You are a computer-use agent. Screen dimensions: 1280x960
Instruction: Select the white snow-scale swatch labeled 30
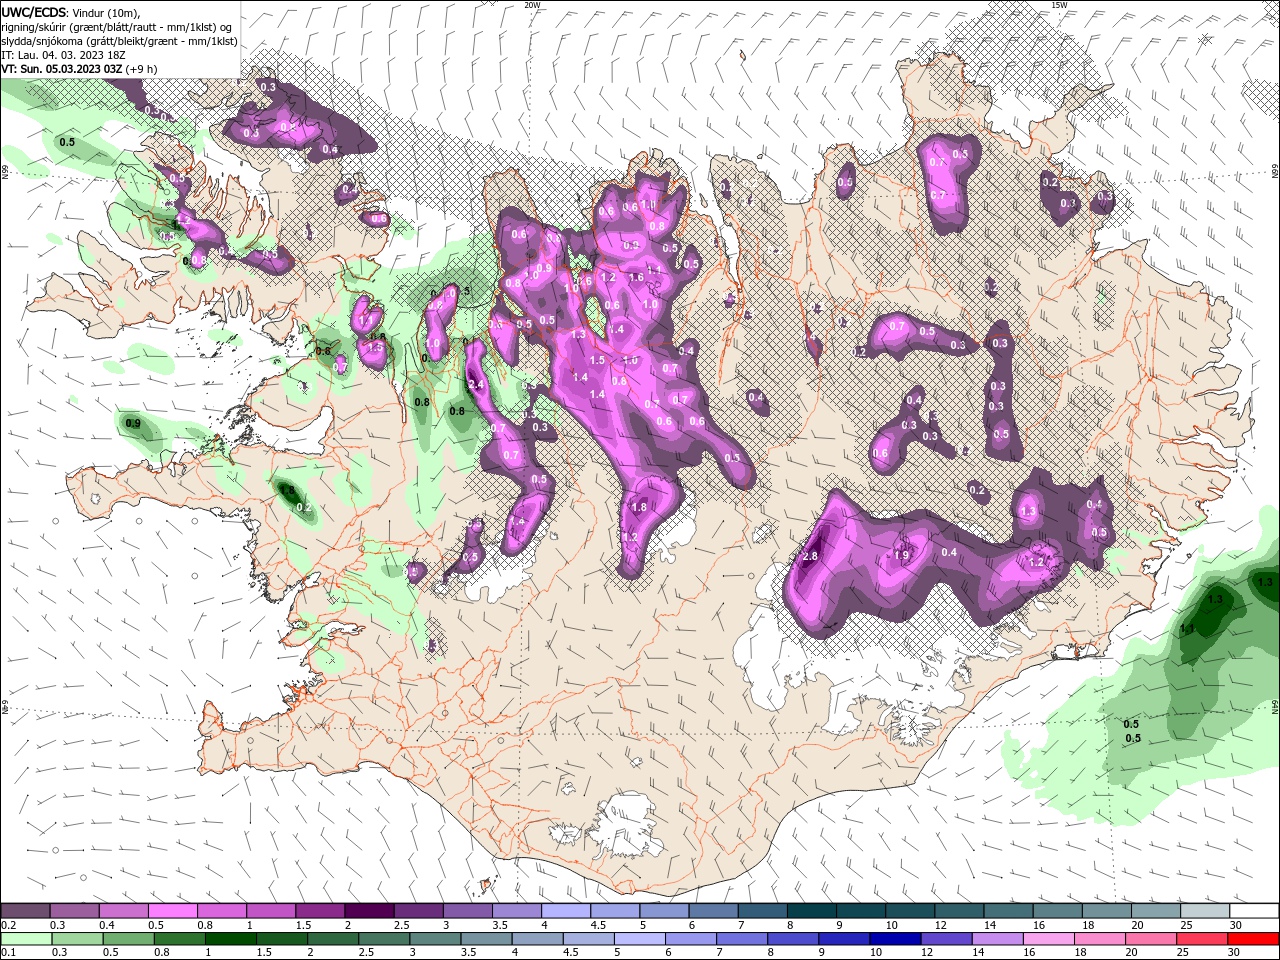tap(1253, 911)
